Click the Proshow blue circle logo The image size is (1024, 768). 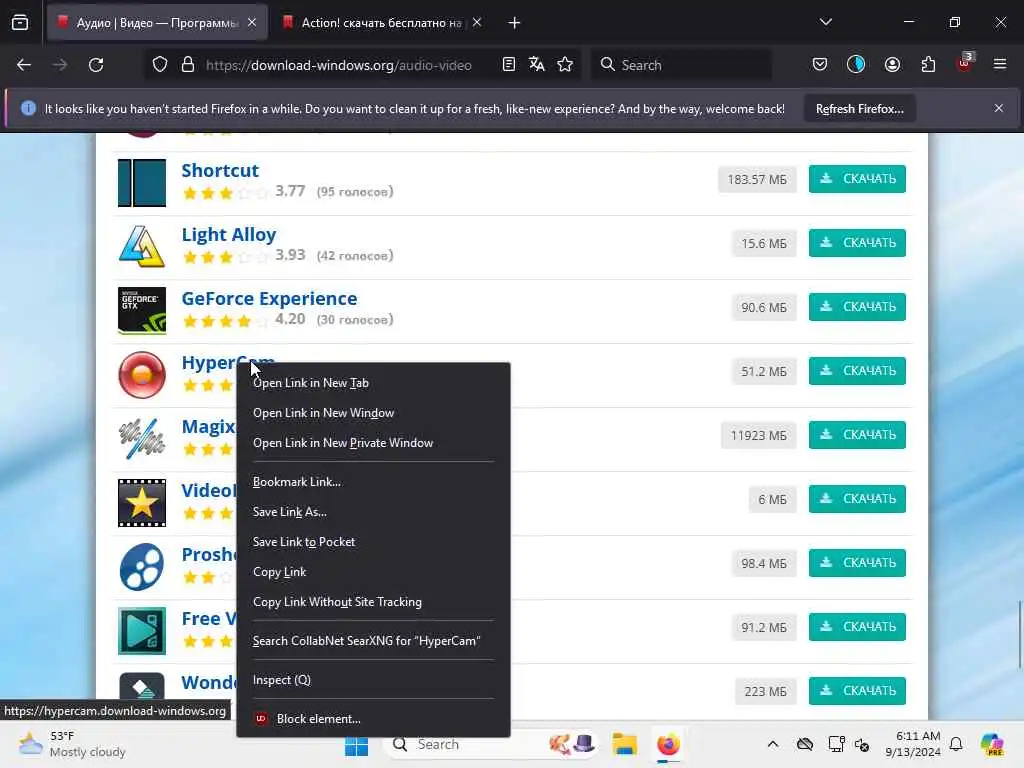(x=142, y=567)
